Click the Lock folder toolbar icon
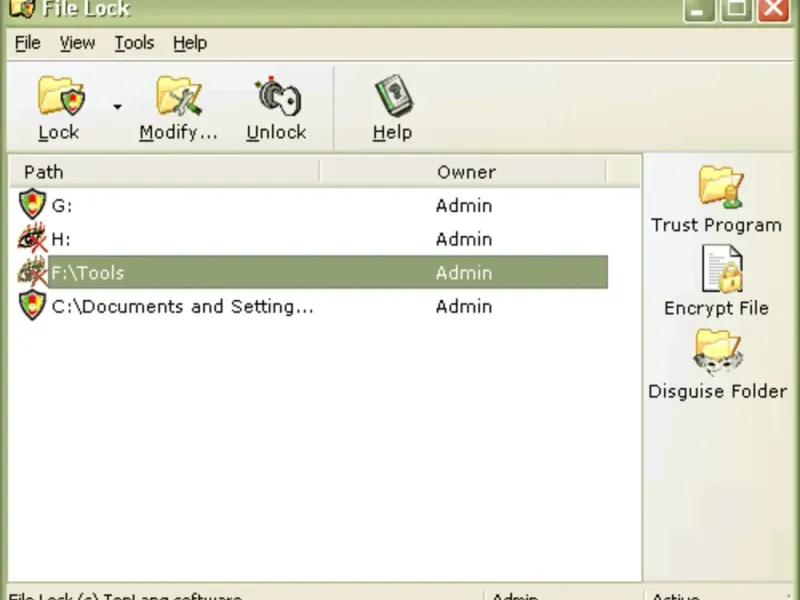The width and height of the screenshot is (800, 600). click(x=61, y=95)
